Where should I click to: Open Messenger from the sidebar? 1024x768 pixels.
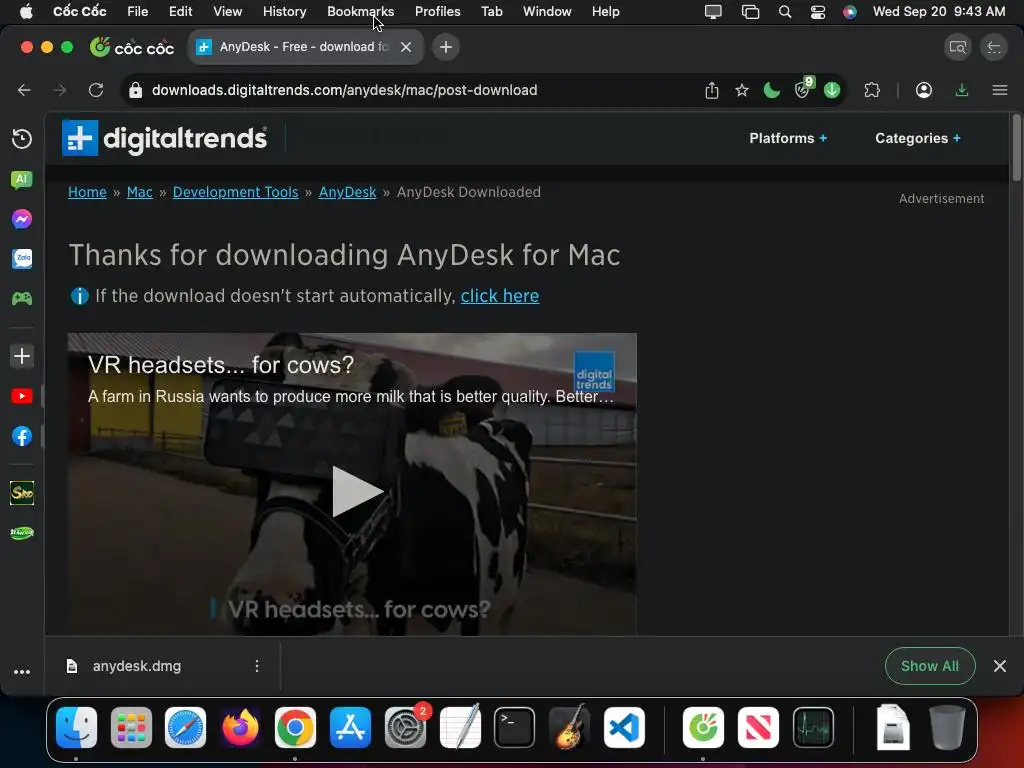pyautogui.click(x=22, y=219)
